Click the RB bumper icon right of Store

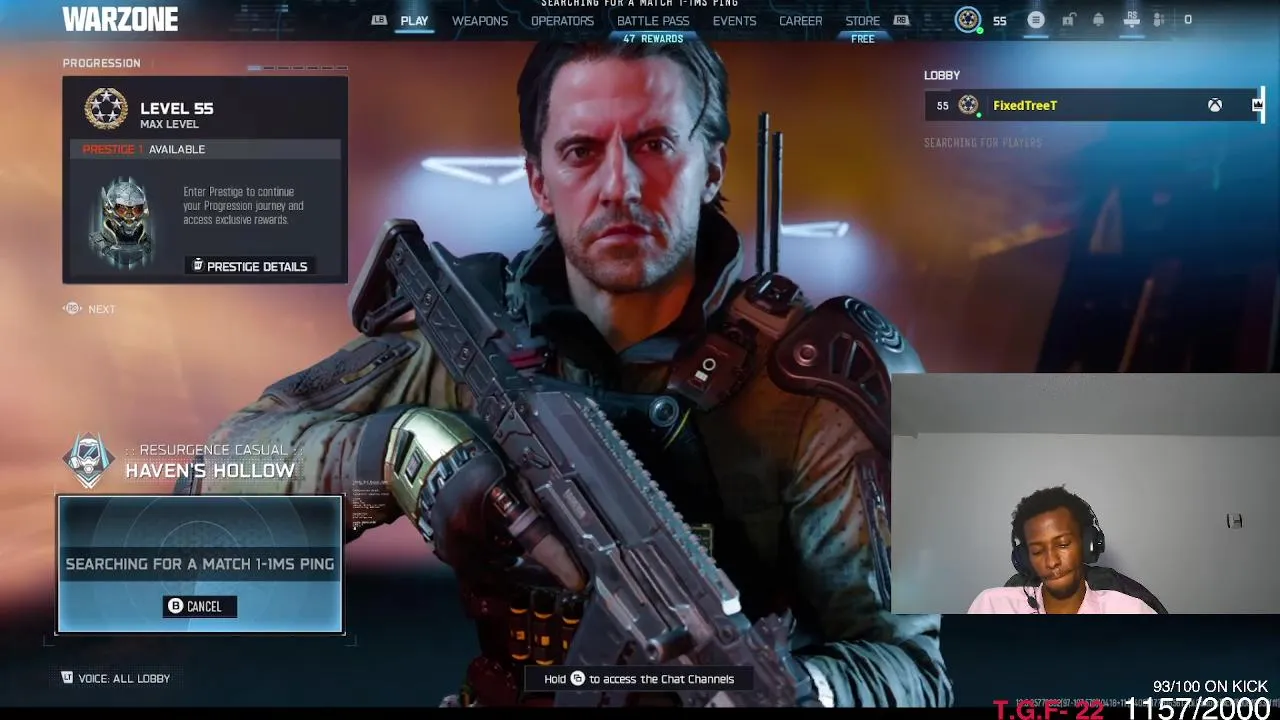click(901, 20)
